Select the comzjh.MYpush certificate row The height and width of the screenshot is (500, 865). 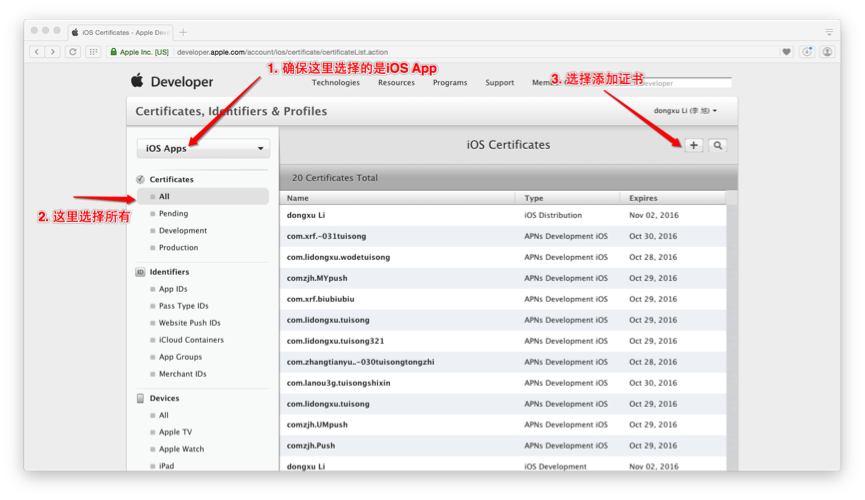coord(503,278)
